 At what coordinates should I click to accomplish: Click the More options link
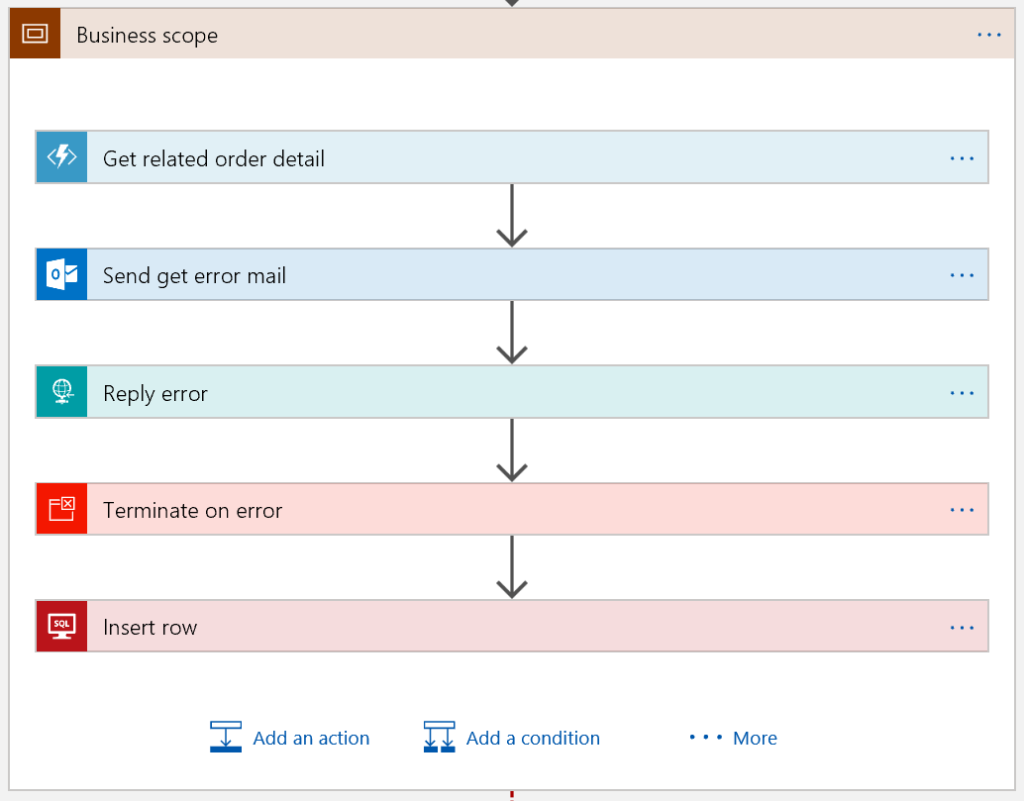[x=733, y=738]
